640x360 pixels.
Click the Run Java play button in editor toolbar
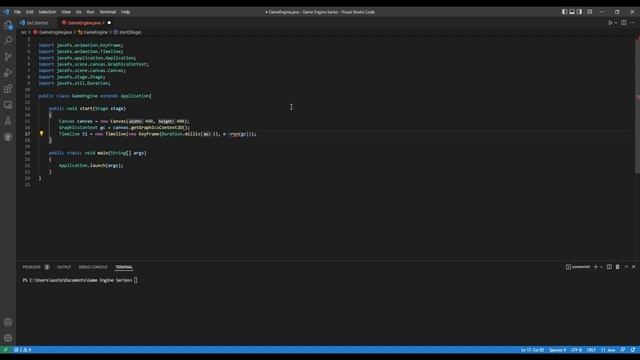(610, 23)
